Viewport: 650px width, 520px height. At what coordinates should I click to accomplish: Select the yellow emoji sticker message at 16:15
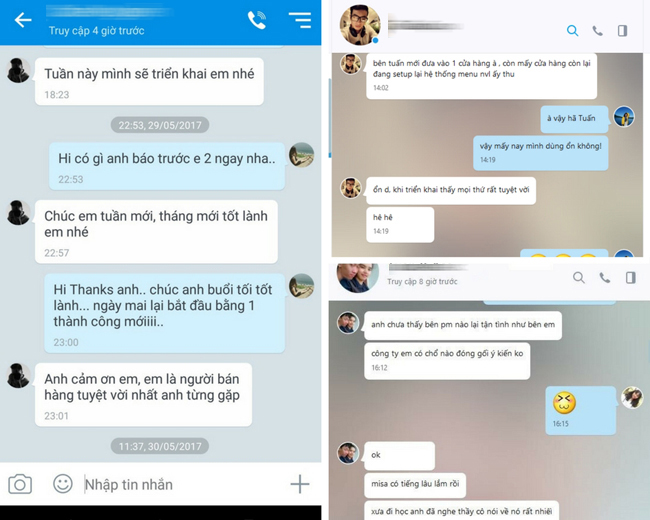(580, 410)
